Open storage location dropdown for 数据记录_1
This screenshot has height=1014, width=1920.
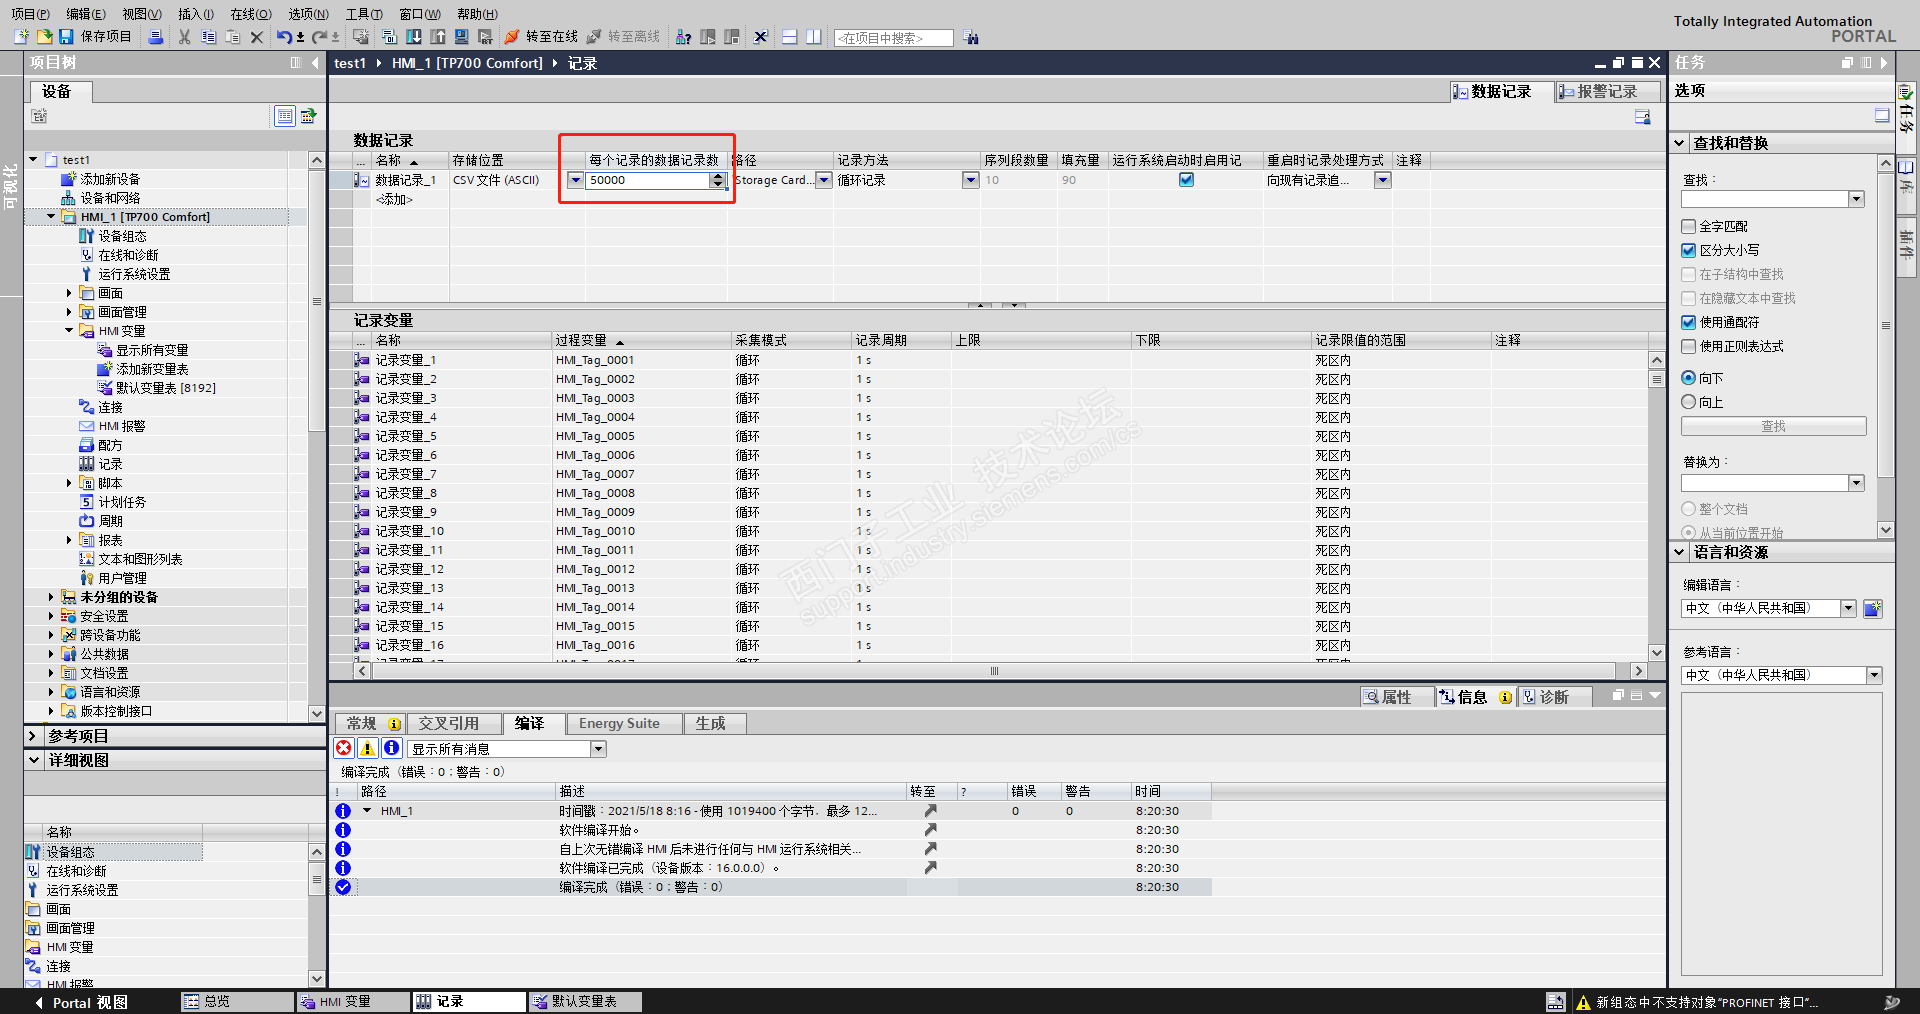[x=576, y=180]
